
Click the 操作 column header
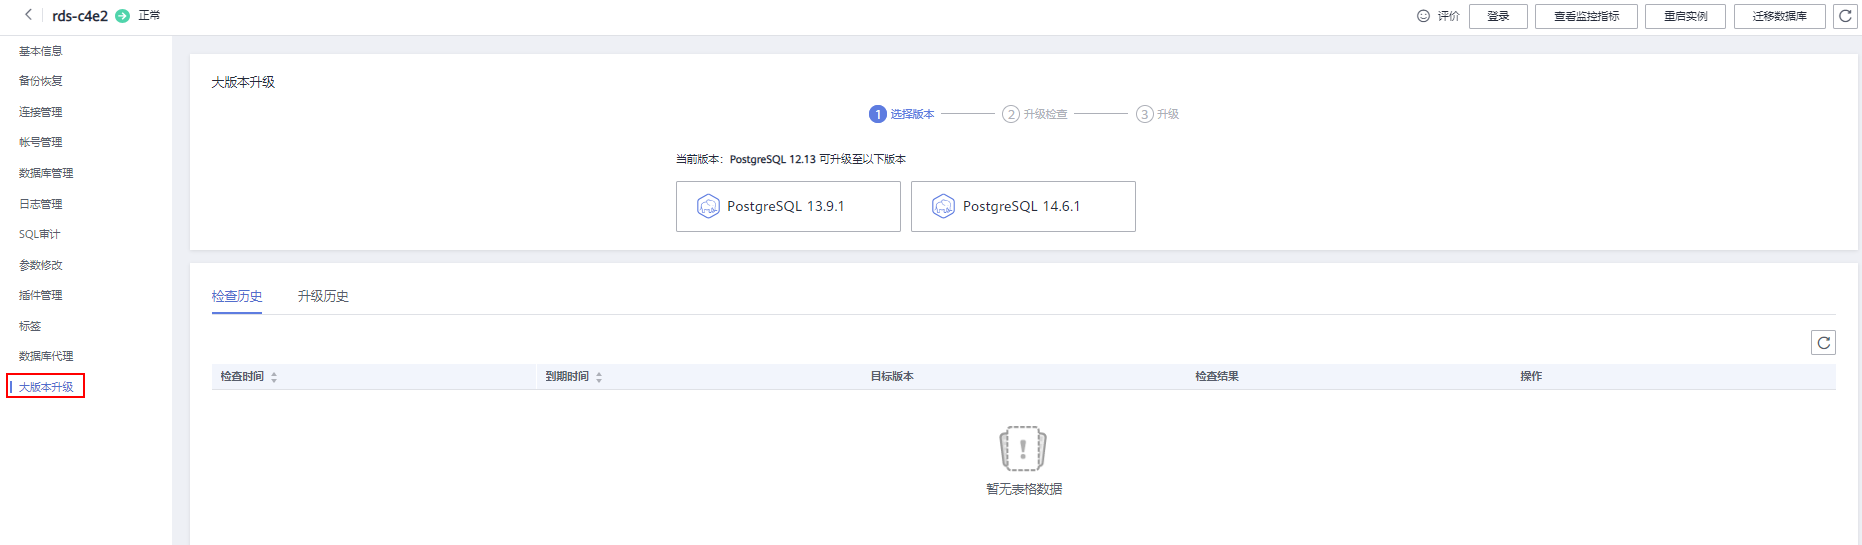pyautogui.click(x=1531, y=377)
